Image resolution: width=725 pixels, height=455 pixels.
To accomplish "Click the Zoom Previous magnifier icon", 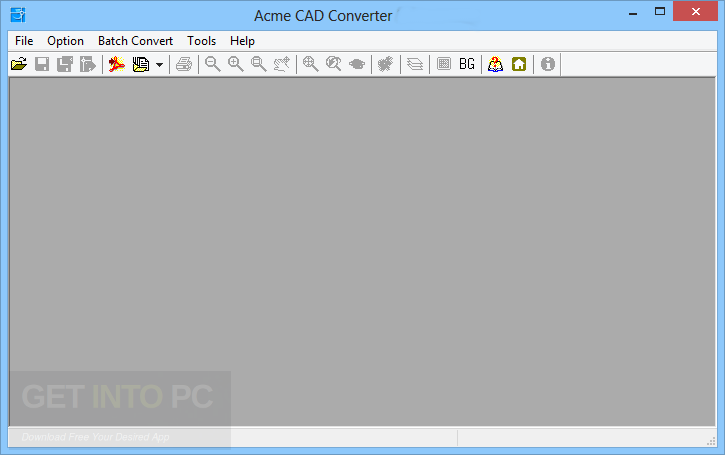I will coord(334,64).
